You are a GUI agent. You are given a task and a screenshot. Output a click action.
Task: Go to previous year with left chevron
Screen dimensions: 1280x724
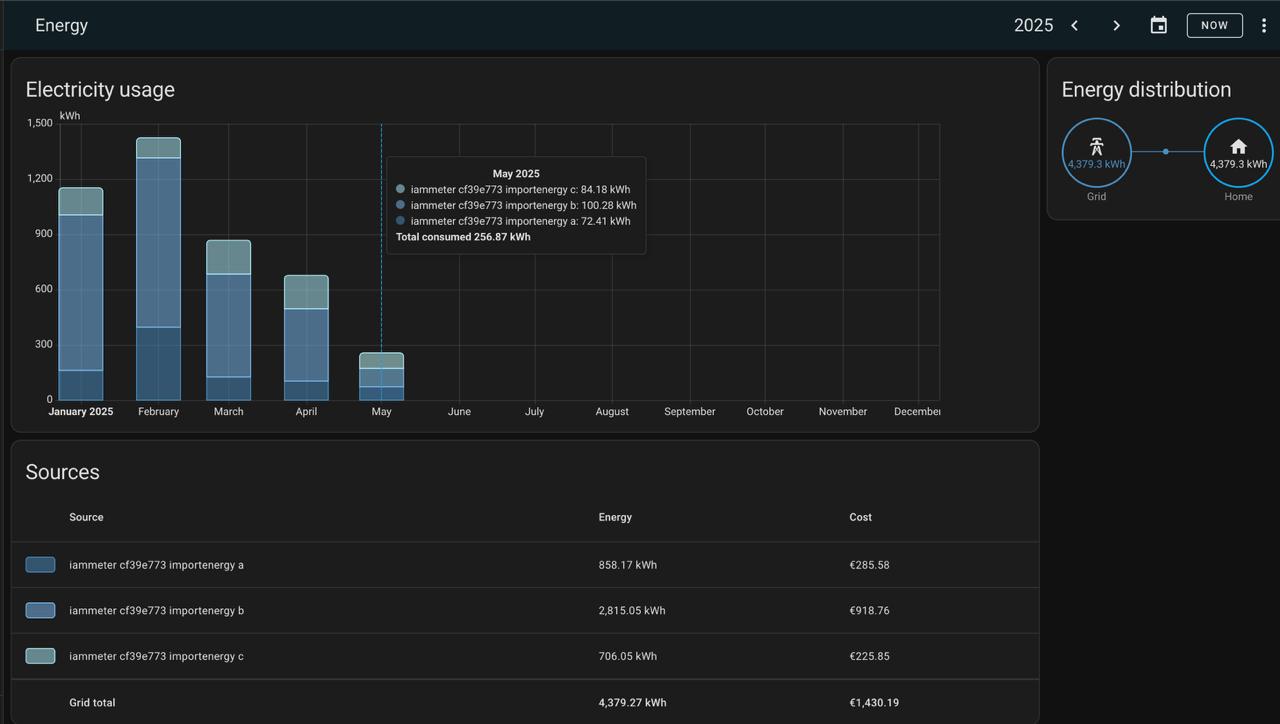pos(1075,26)
